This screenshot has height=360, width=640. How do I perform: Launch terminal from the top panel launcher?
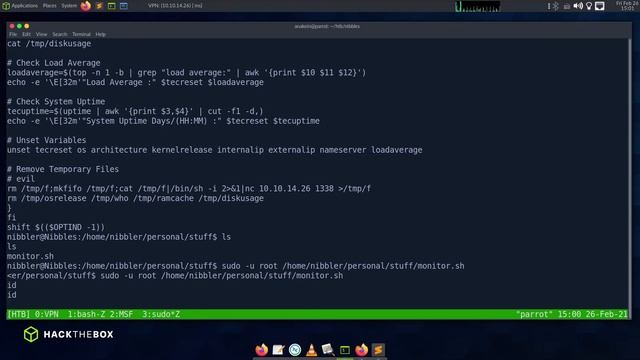(x=111, y=6)
